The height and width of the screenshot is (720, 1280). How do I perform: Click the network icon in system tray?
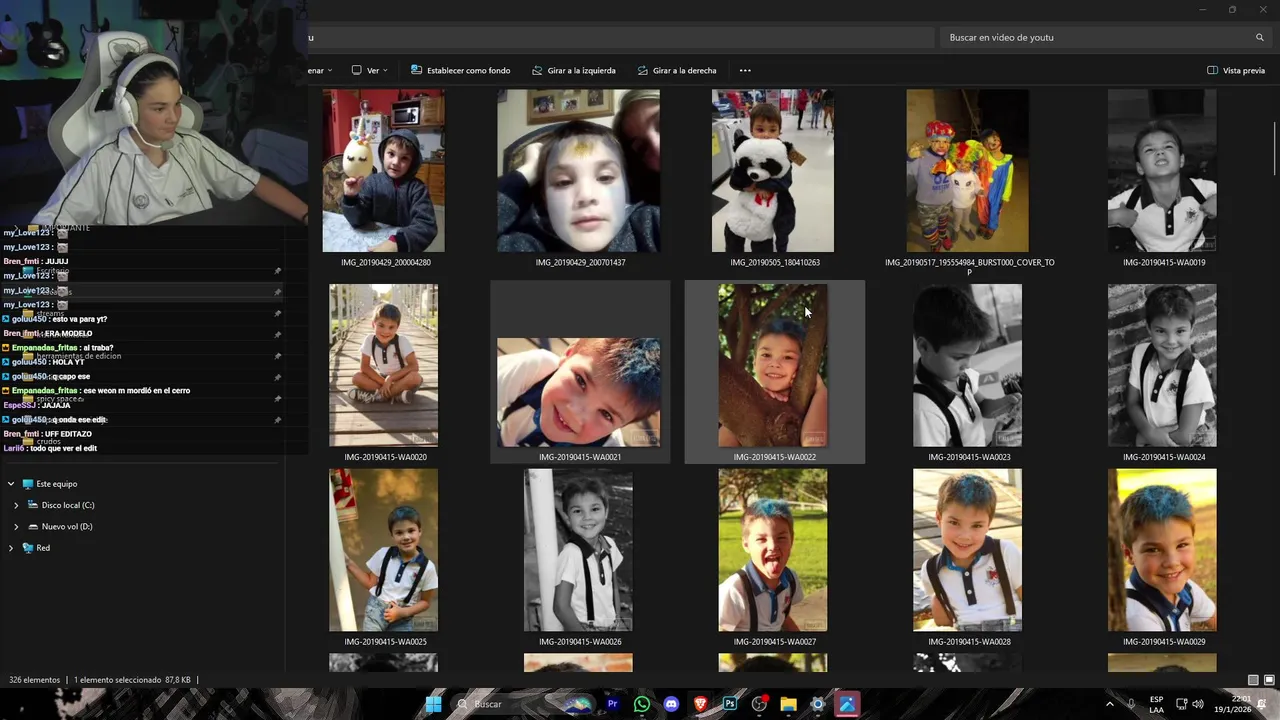[1181, 704]
